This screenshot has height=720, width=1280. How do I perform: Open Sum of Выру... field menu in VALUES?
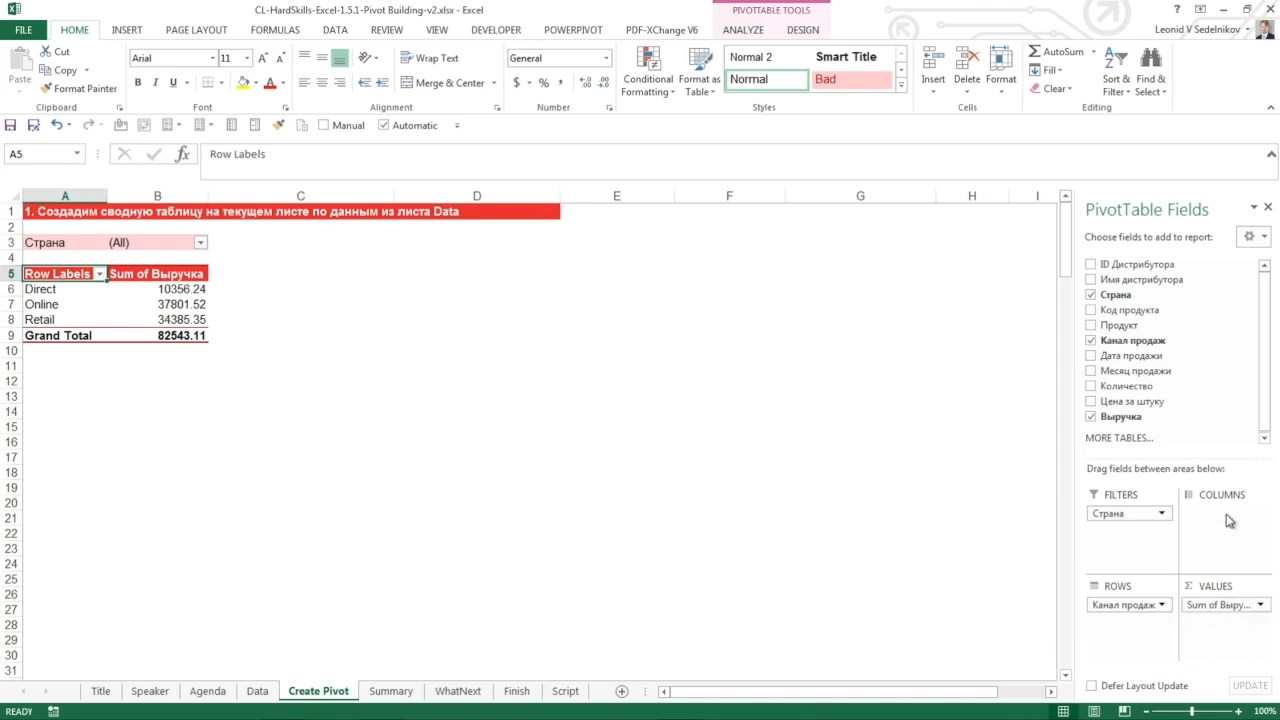1260,605
